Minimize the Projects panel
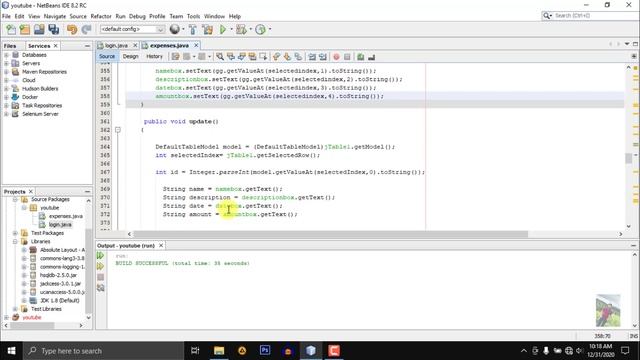 87,191
